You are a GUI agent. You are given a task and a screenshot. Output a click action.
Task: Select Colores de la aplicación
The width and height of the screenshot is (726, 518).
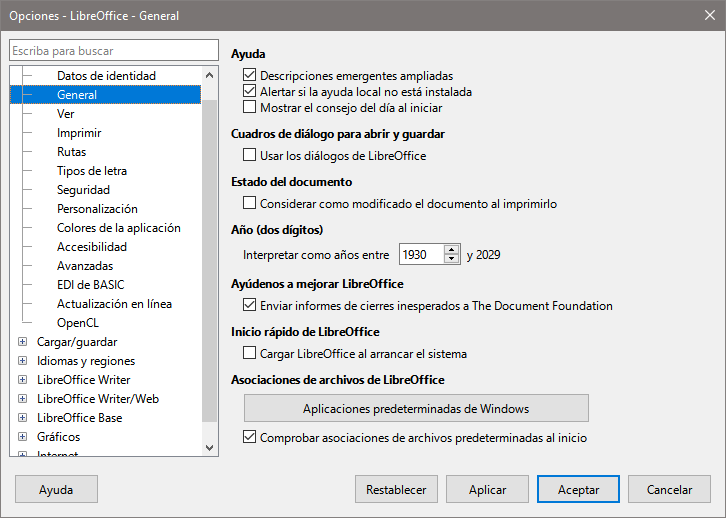click(x=119, y=228)
